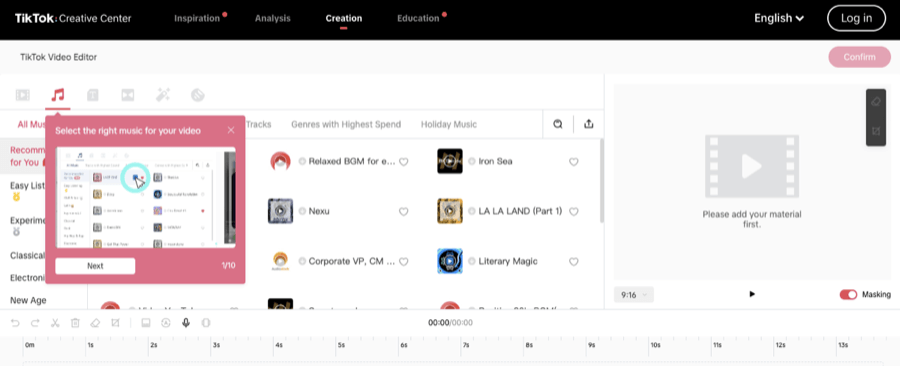Click the music search icon

pos(557,124)
